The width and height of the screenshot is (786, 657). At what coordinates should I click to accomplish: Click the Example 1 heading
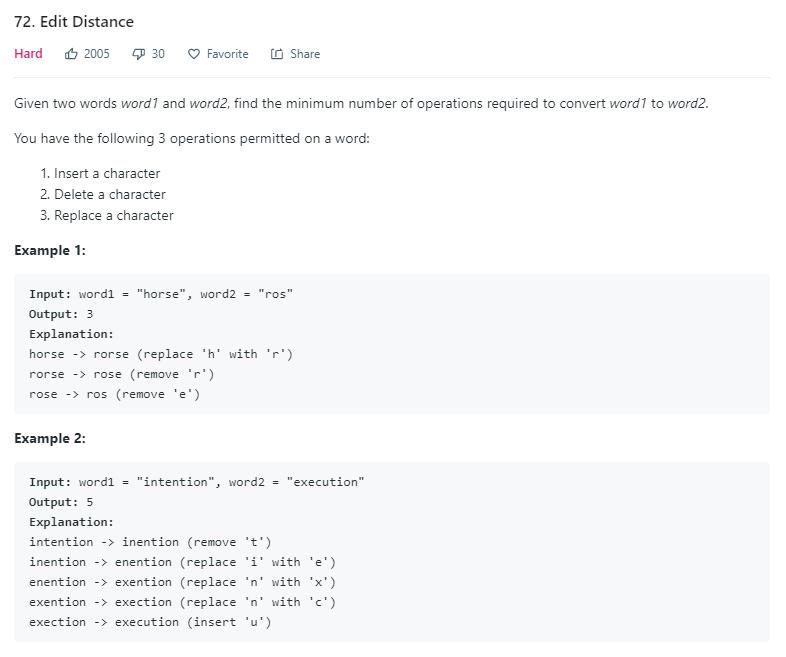pos(50,250)
